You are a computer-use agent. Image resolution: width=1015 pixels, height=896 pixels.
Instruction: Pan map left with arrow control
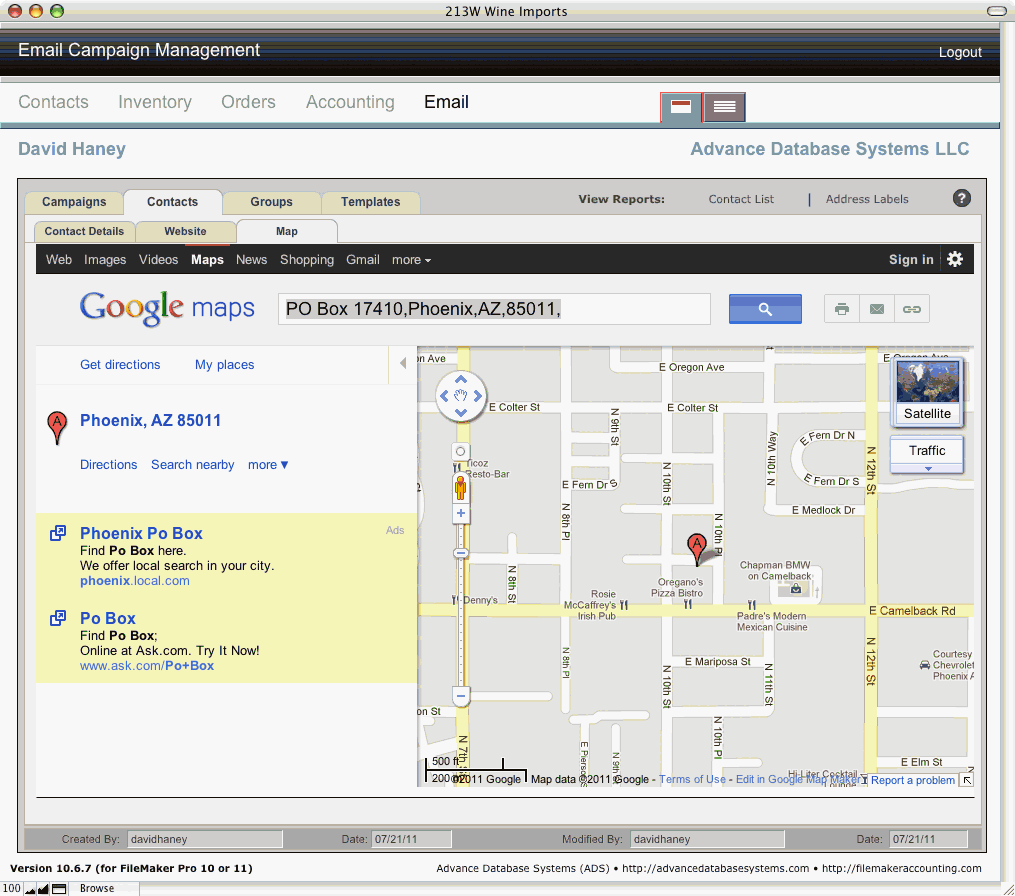444,396
